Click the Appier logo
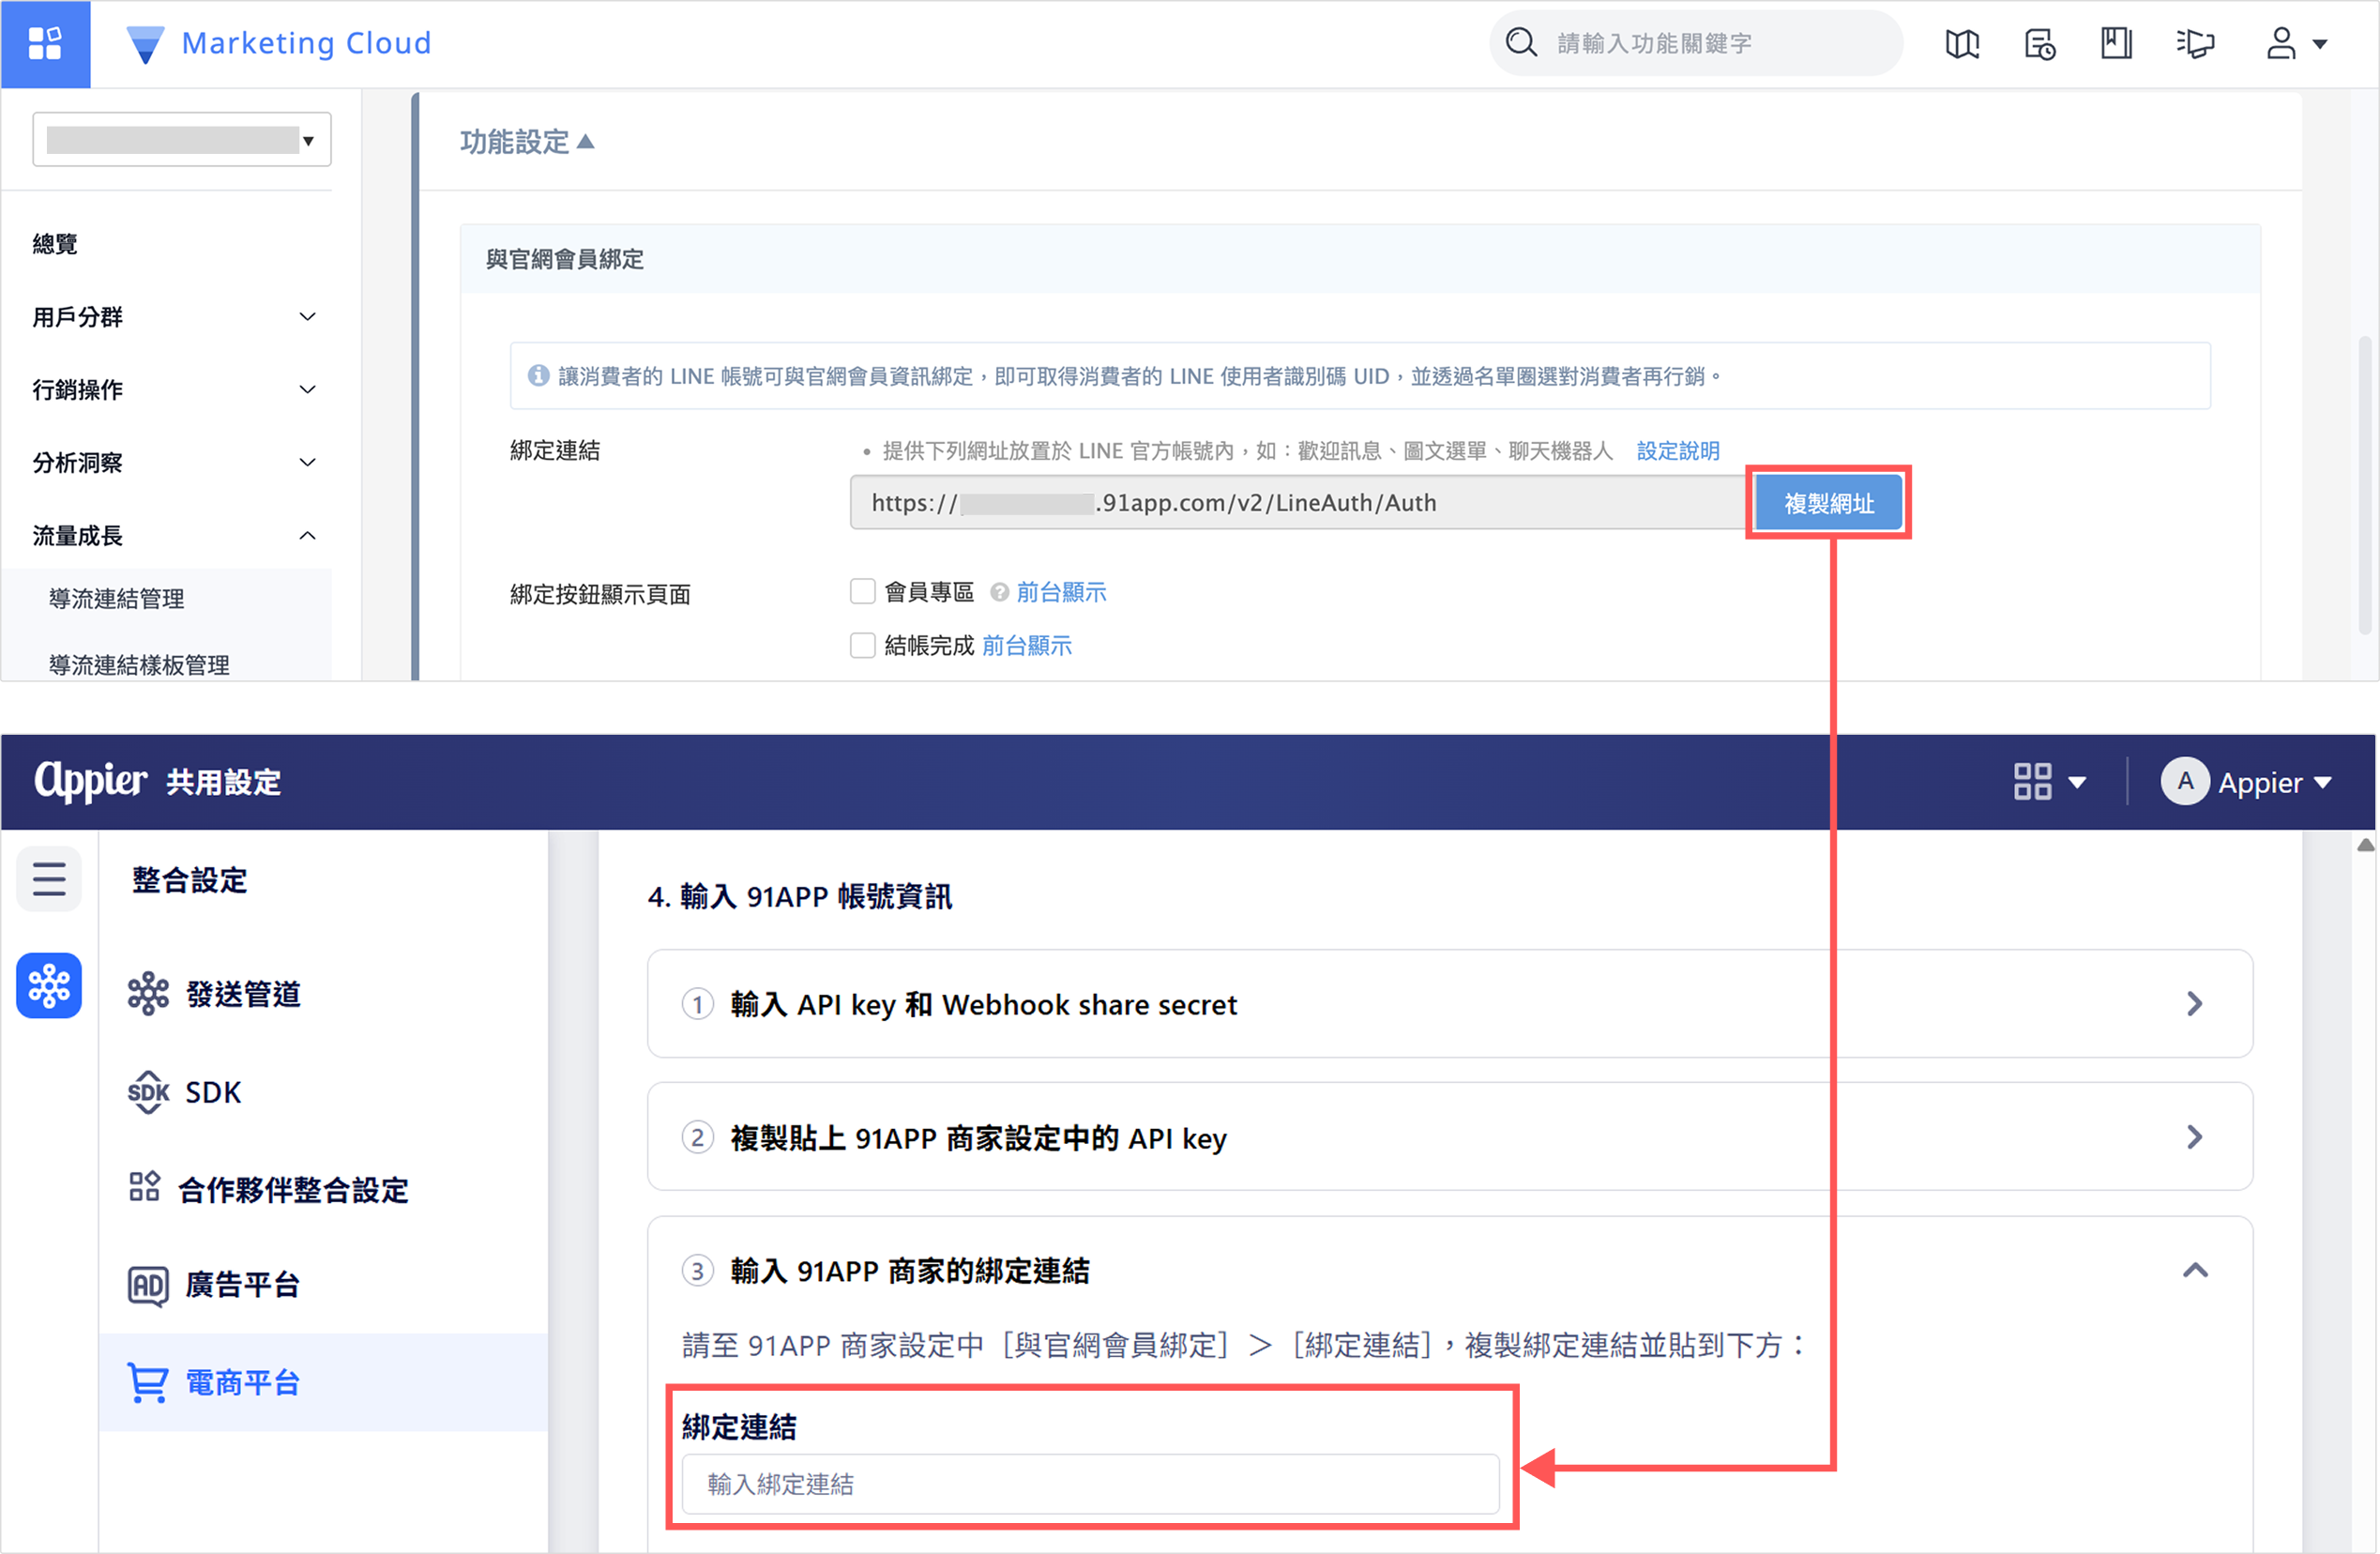This screenshot has width=2380, height=1554. [91, 780]
